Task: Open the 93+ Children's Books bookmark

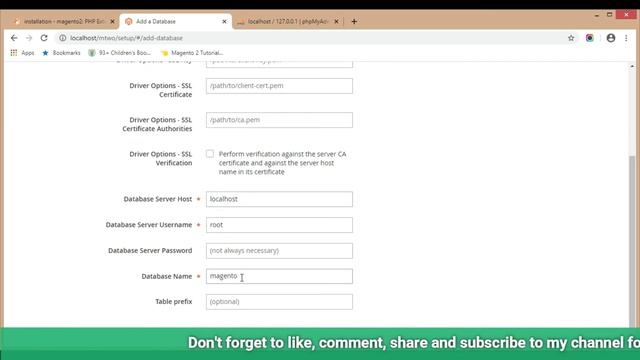Action: tap(120, 53)
